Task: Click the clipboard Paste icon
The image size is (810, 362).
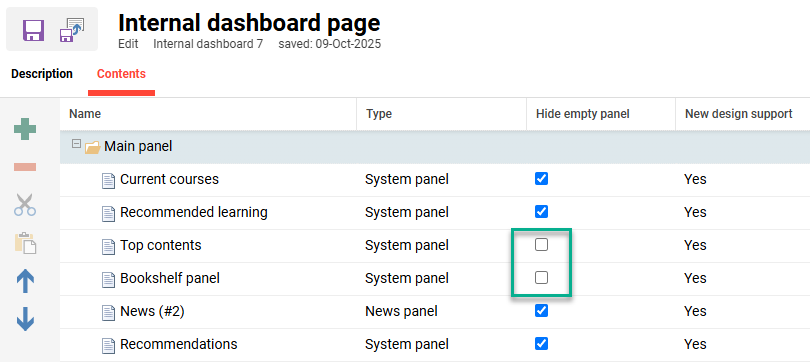Action: [25, 243]
